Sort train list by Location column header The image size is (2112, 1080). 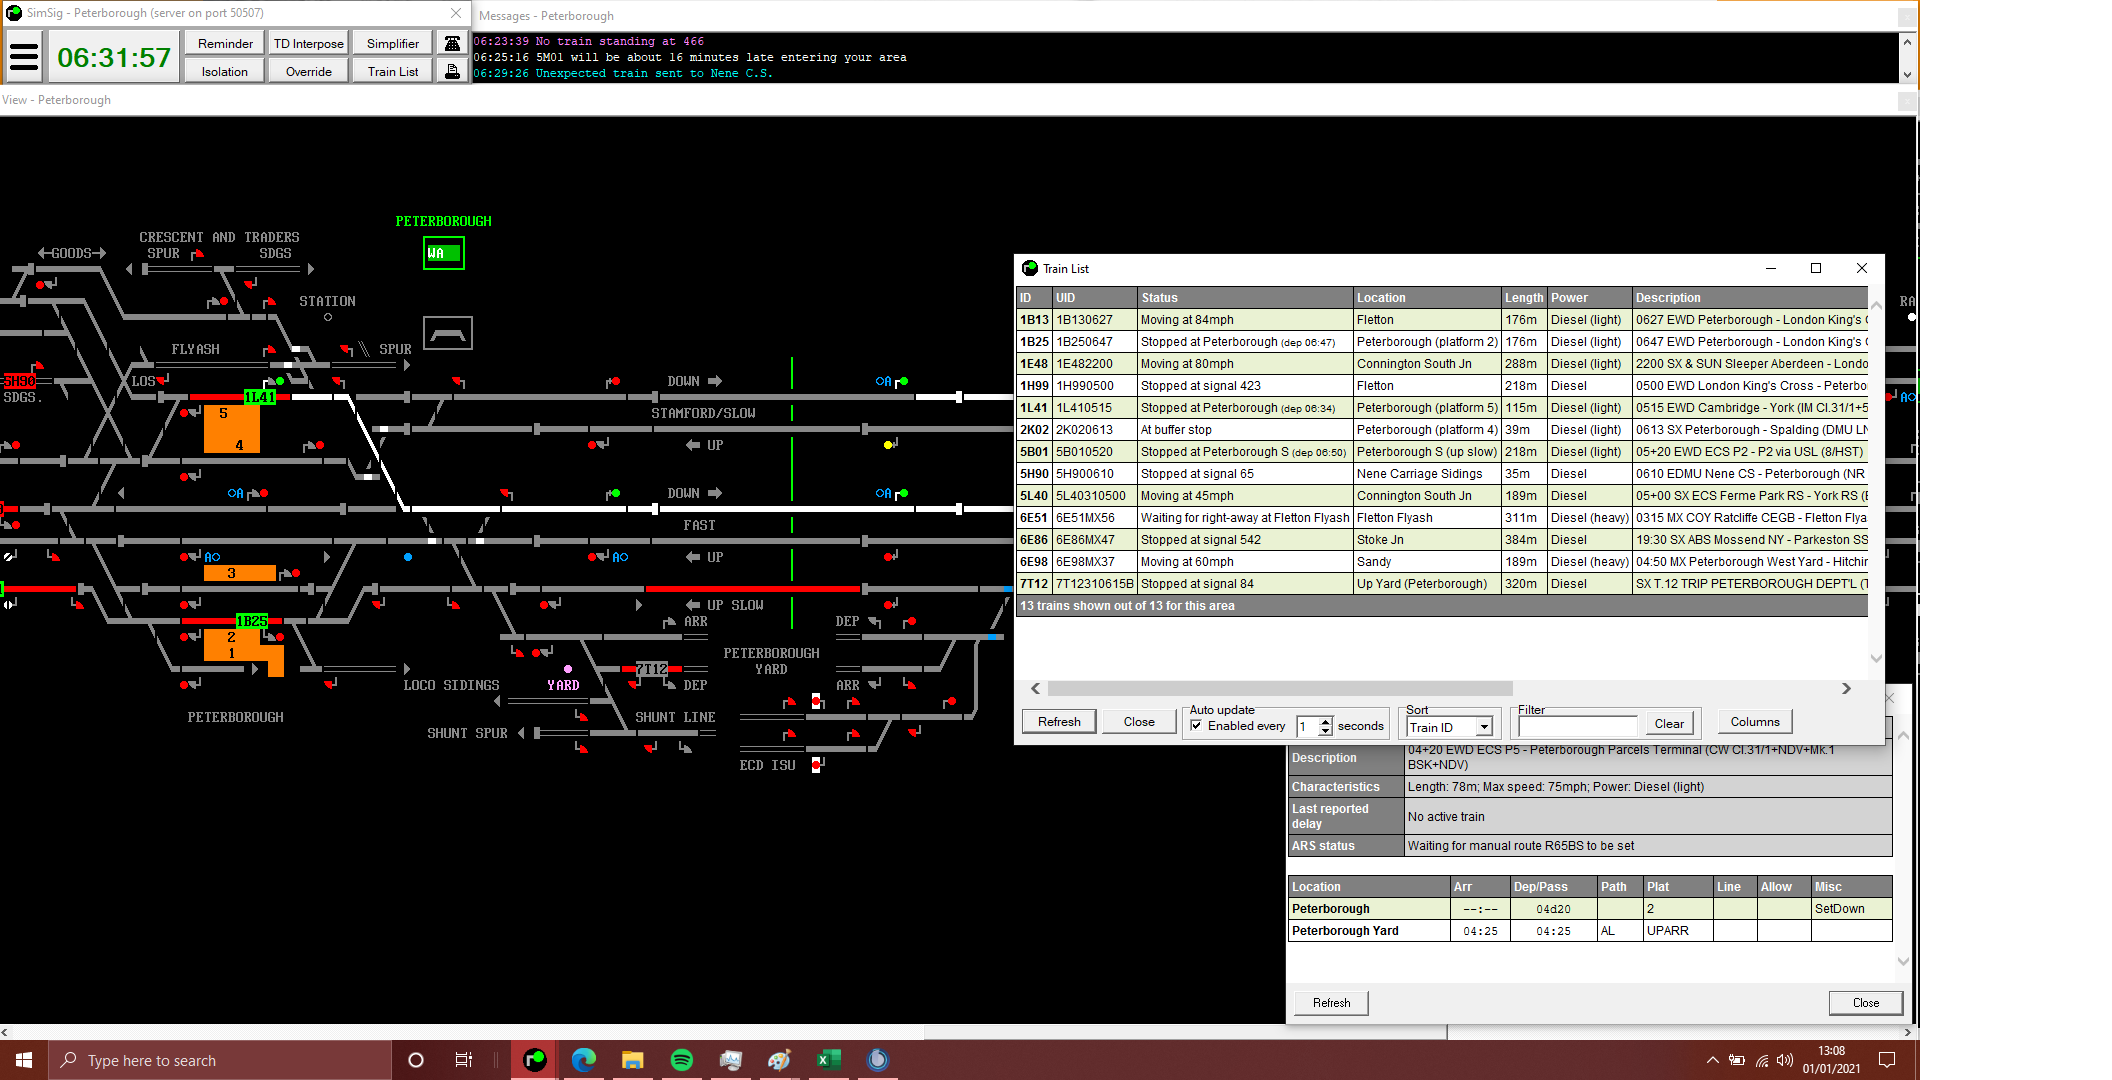pyautogui.click(x=1427, y=298)
